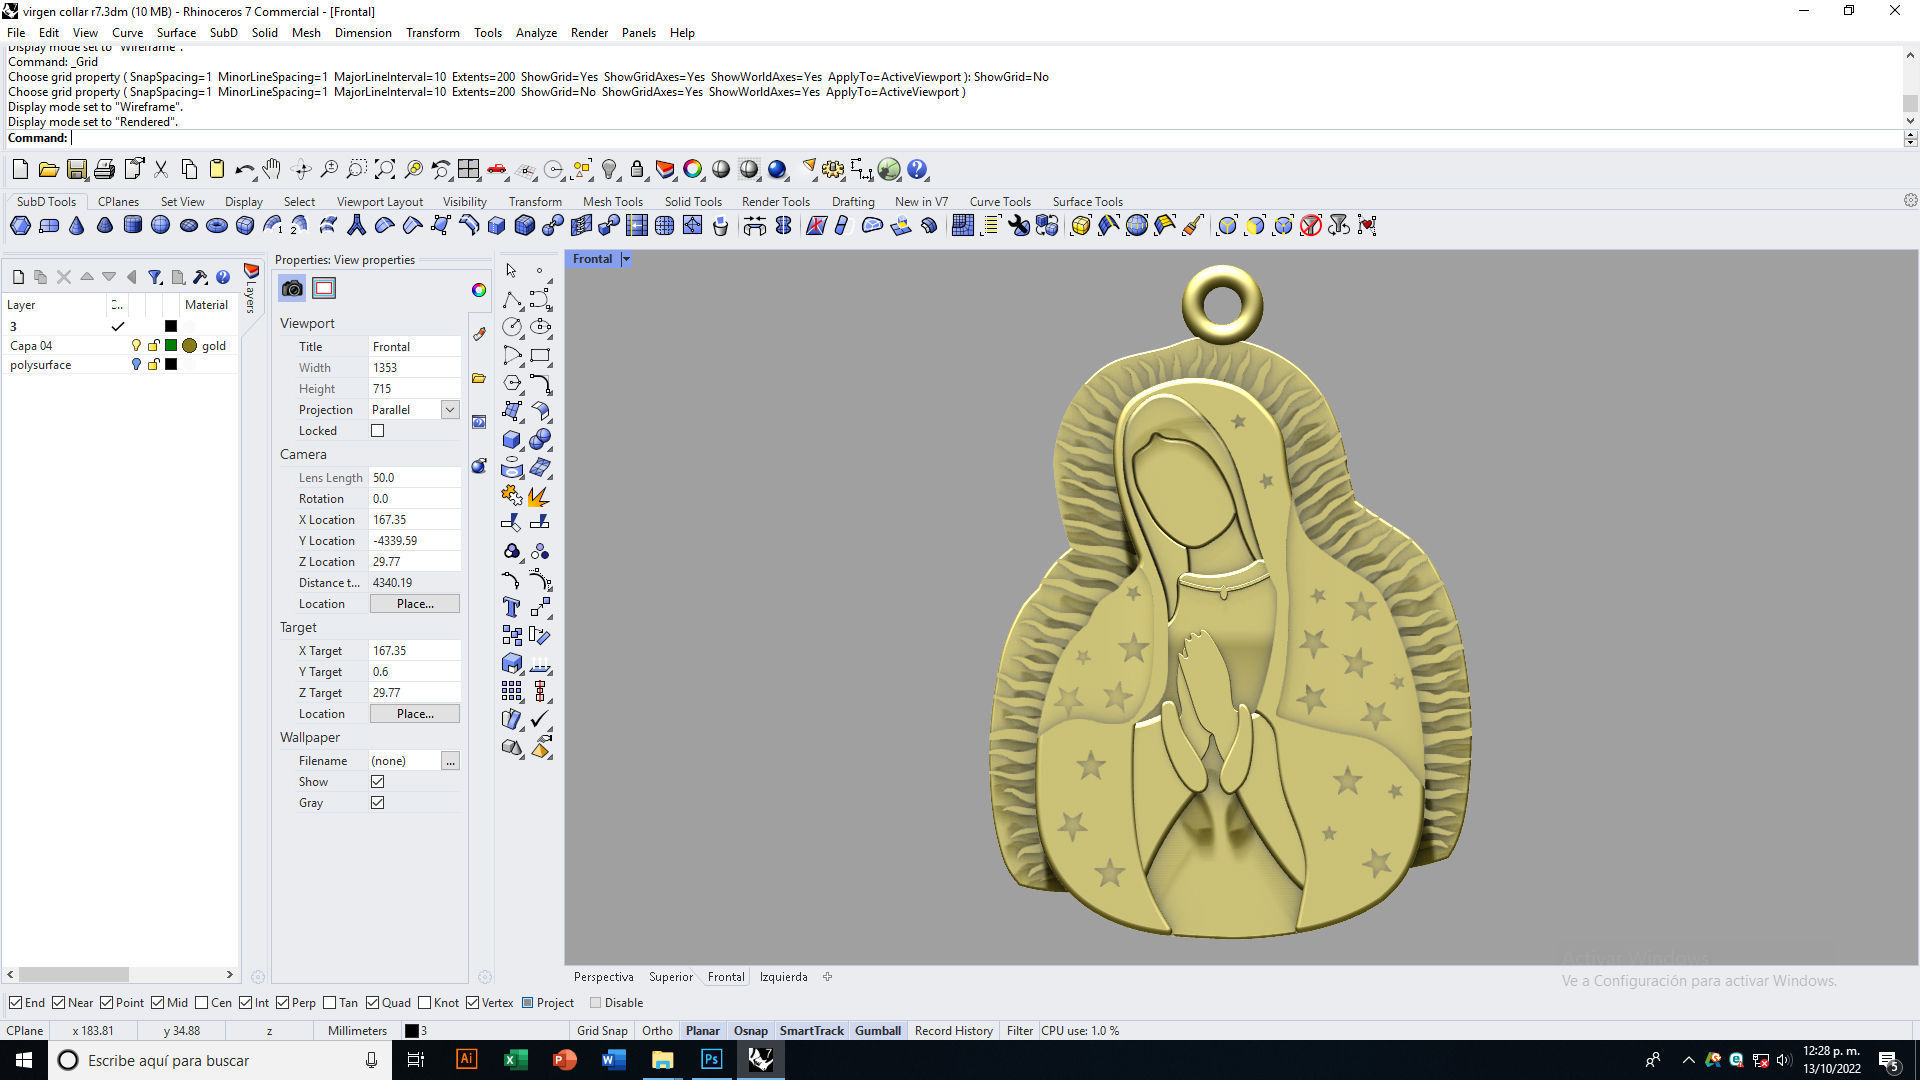
Task: Enable the Cen osnap checkbox
Action: 202,1003
